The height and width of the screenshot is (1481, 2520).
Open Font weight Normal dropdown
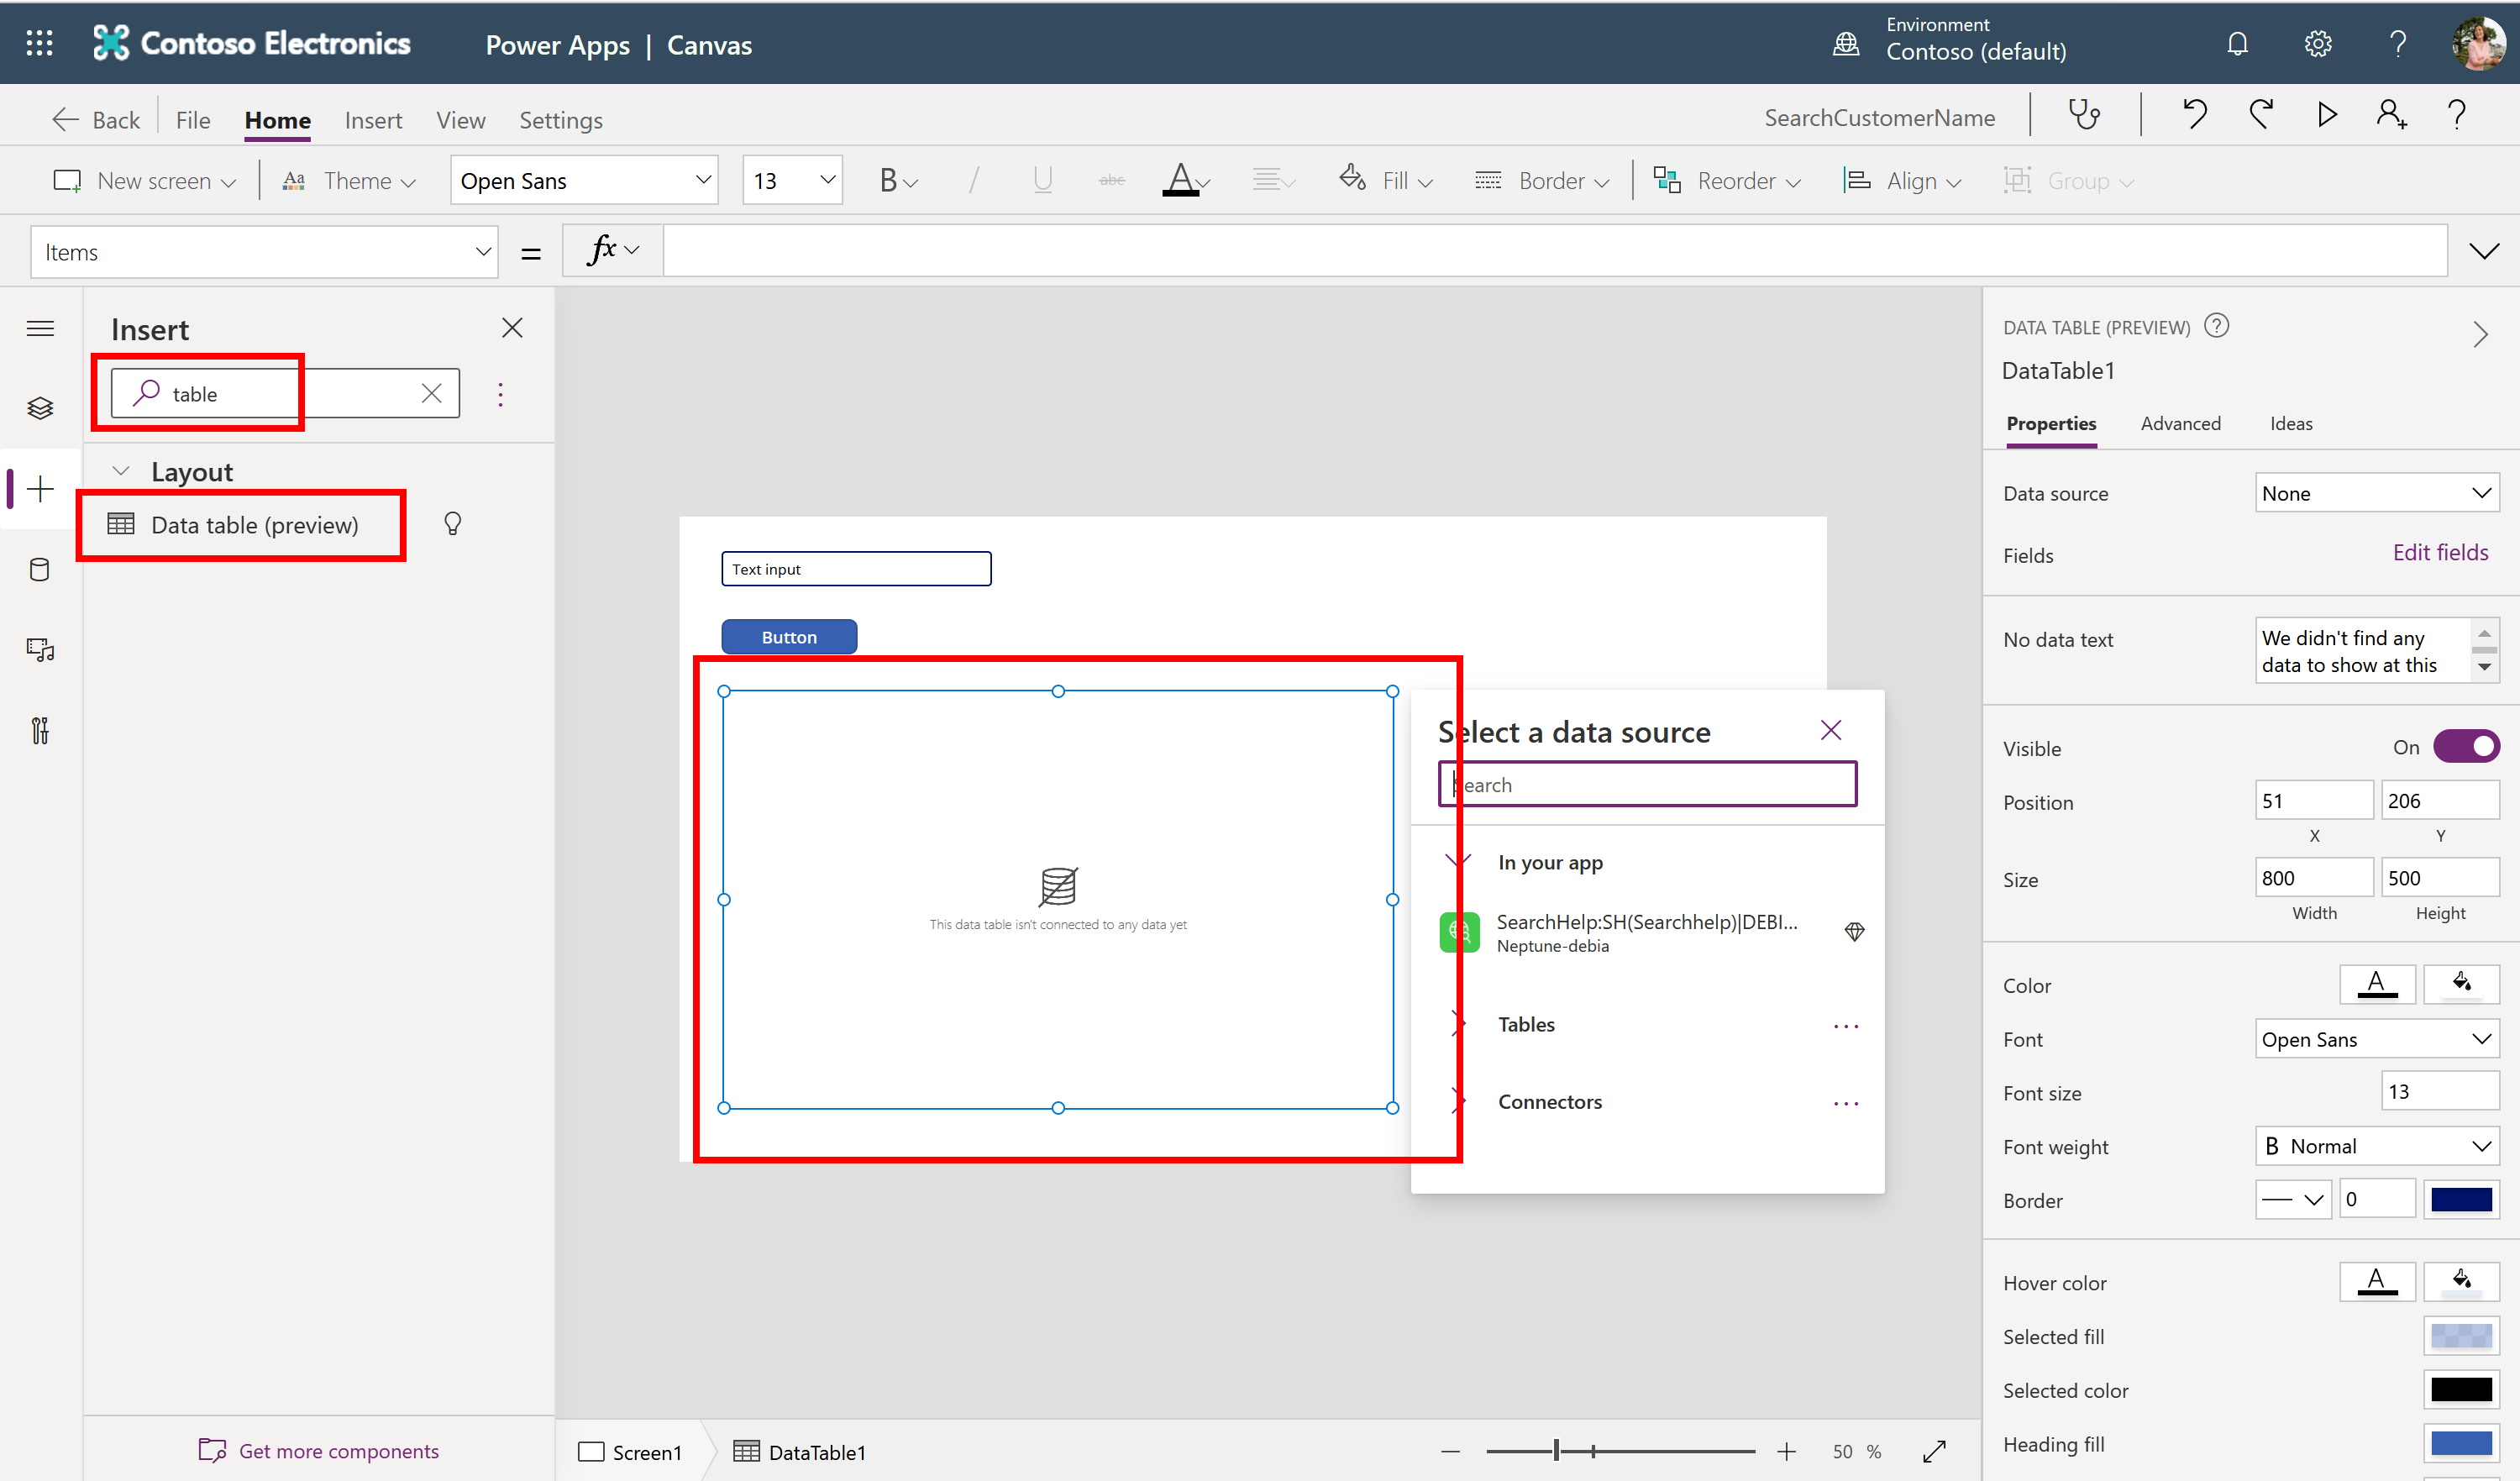(2377, 1146)
